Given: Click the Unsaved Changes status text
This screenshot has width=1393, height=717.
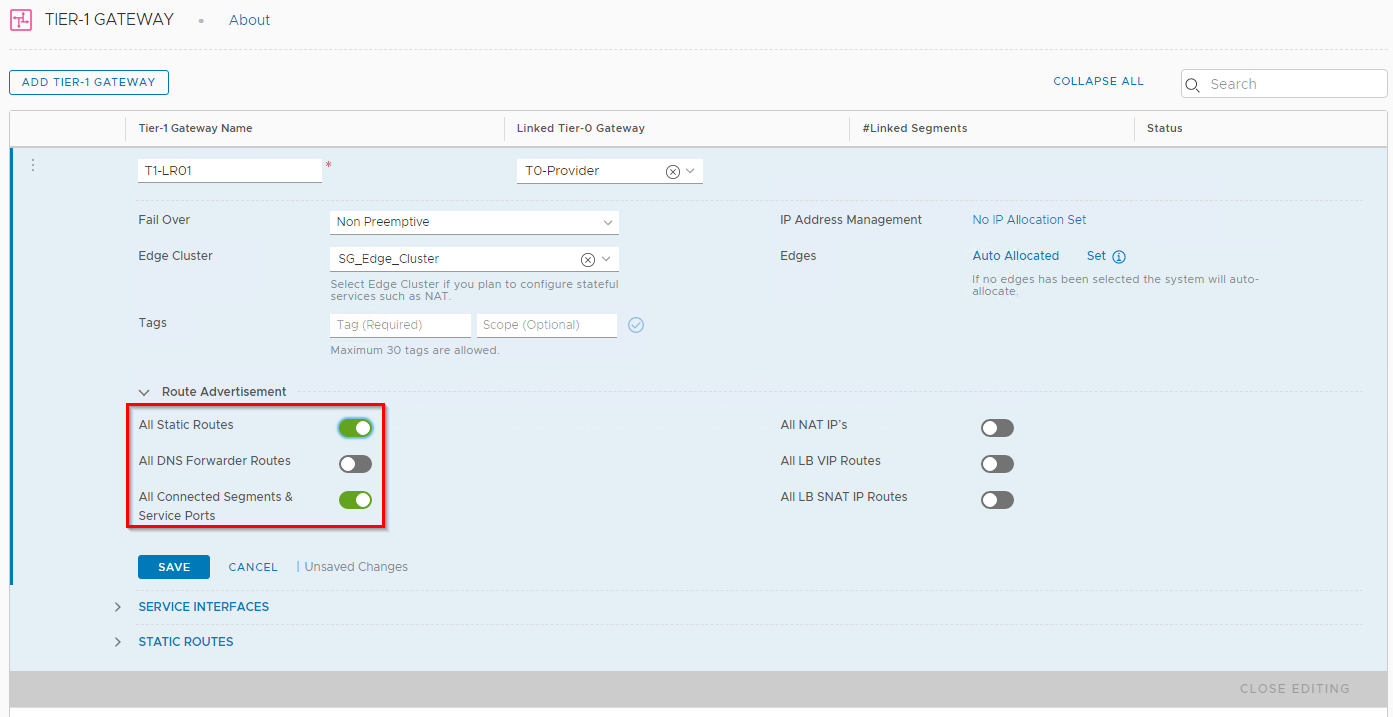Looking at the screenshot, I should [356, 567].
